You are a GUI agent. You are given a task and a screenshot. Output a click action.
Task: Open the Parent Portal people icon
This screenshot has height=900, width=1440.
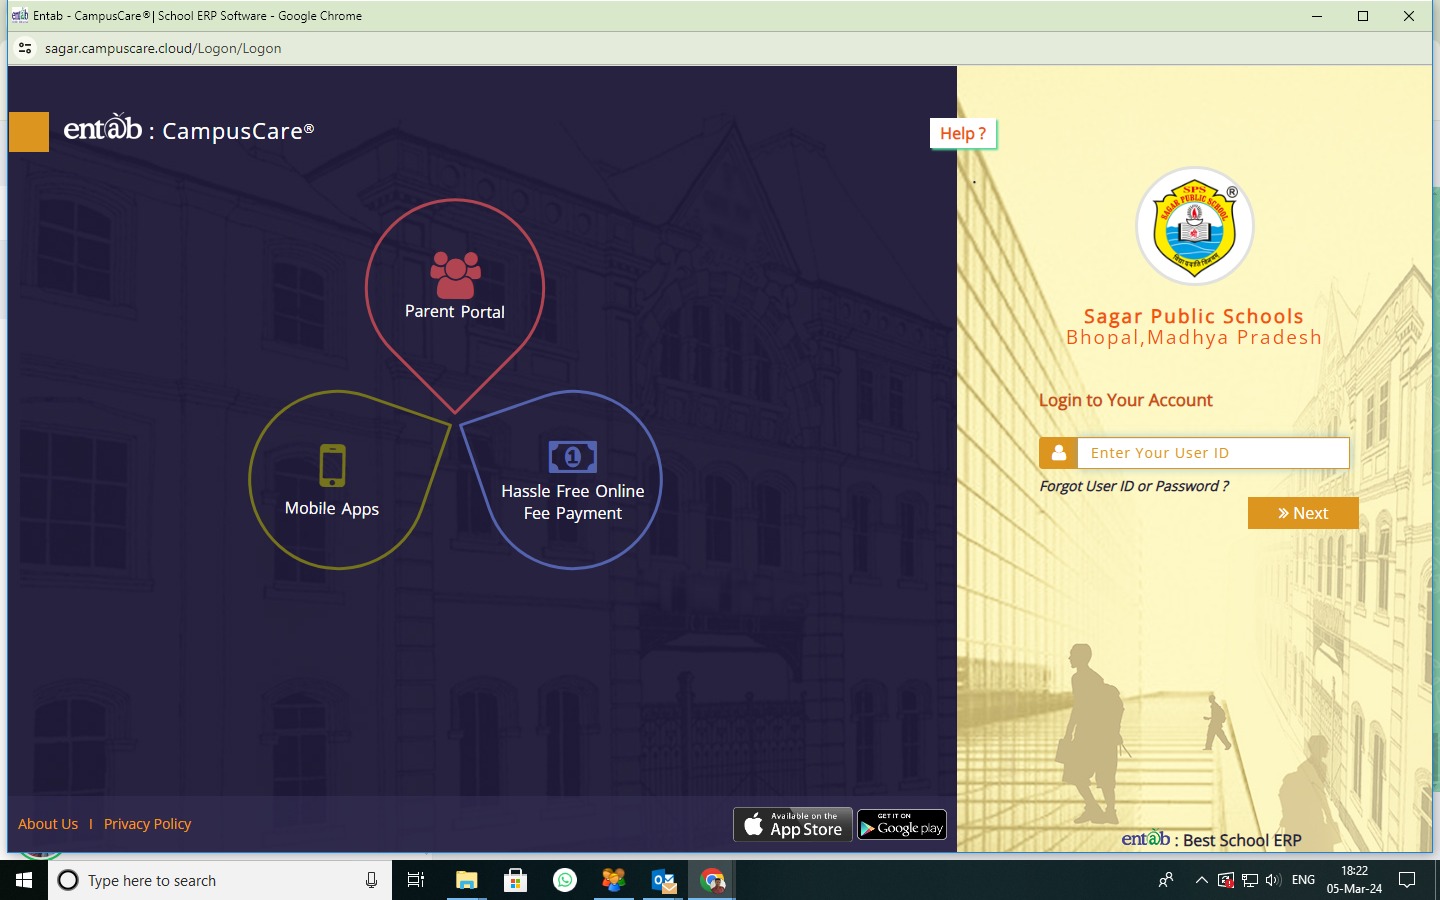[455, 274]
